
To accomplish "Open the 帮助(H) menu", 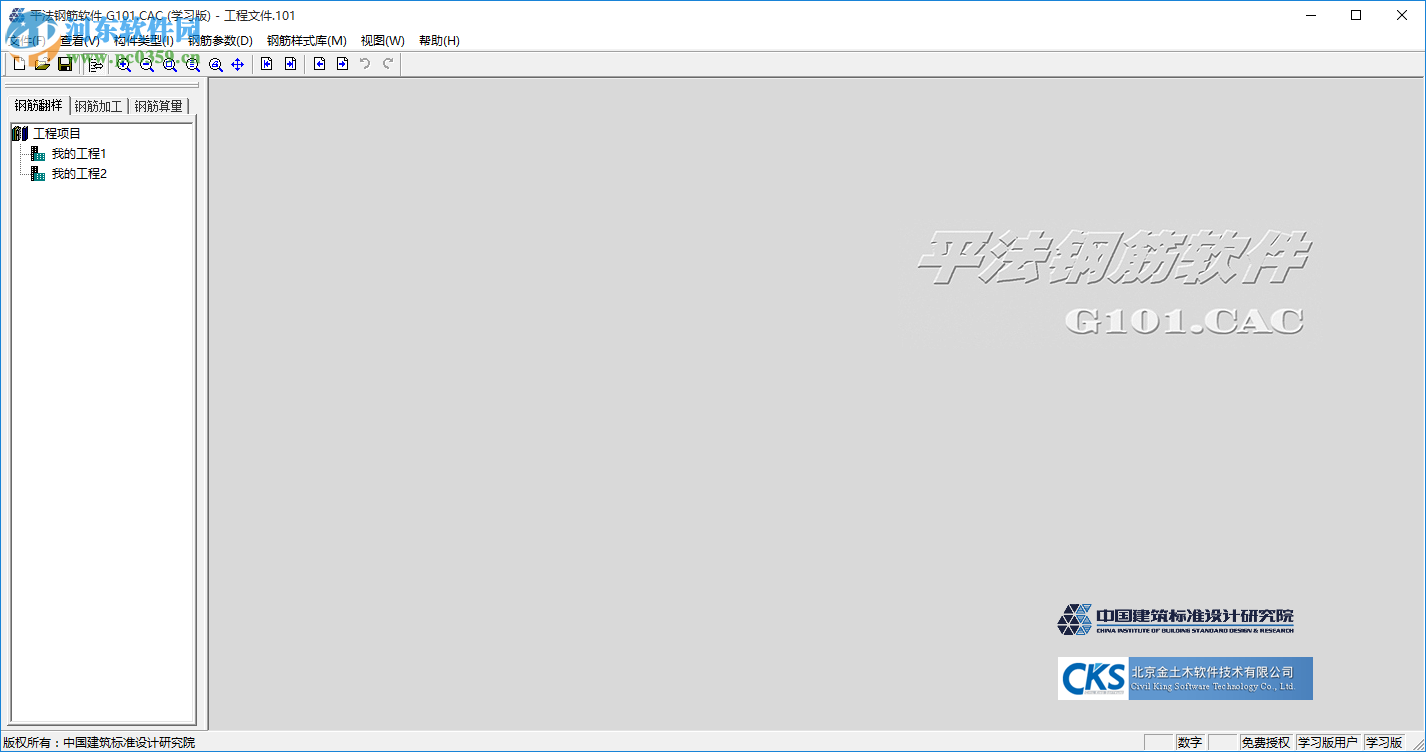I will (x=439, y=41).
